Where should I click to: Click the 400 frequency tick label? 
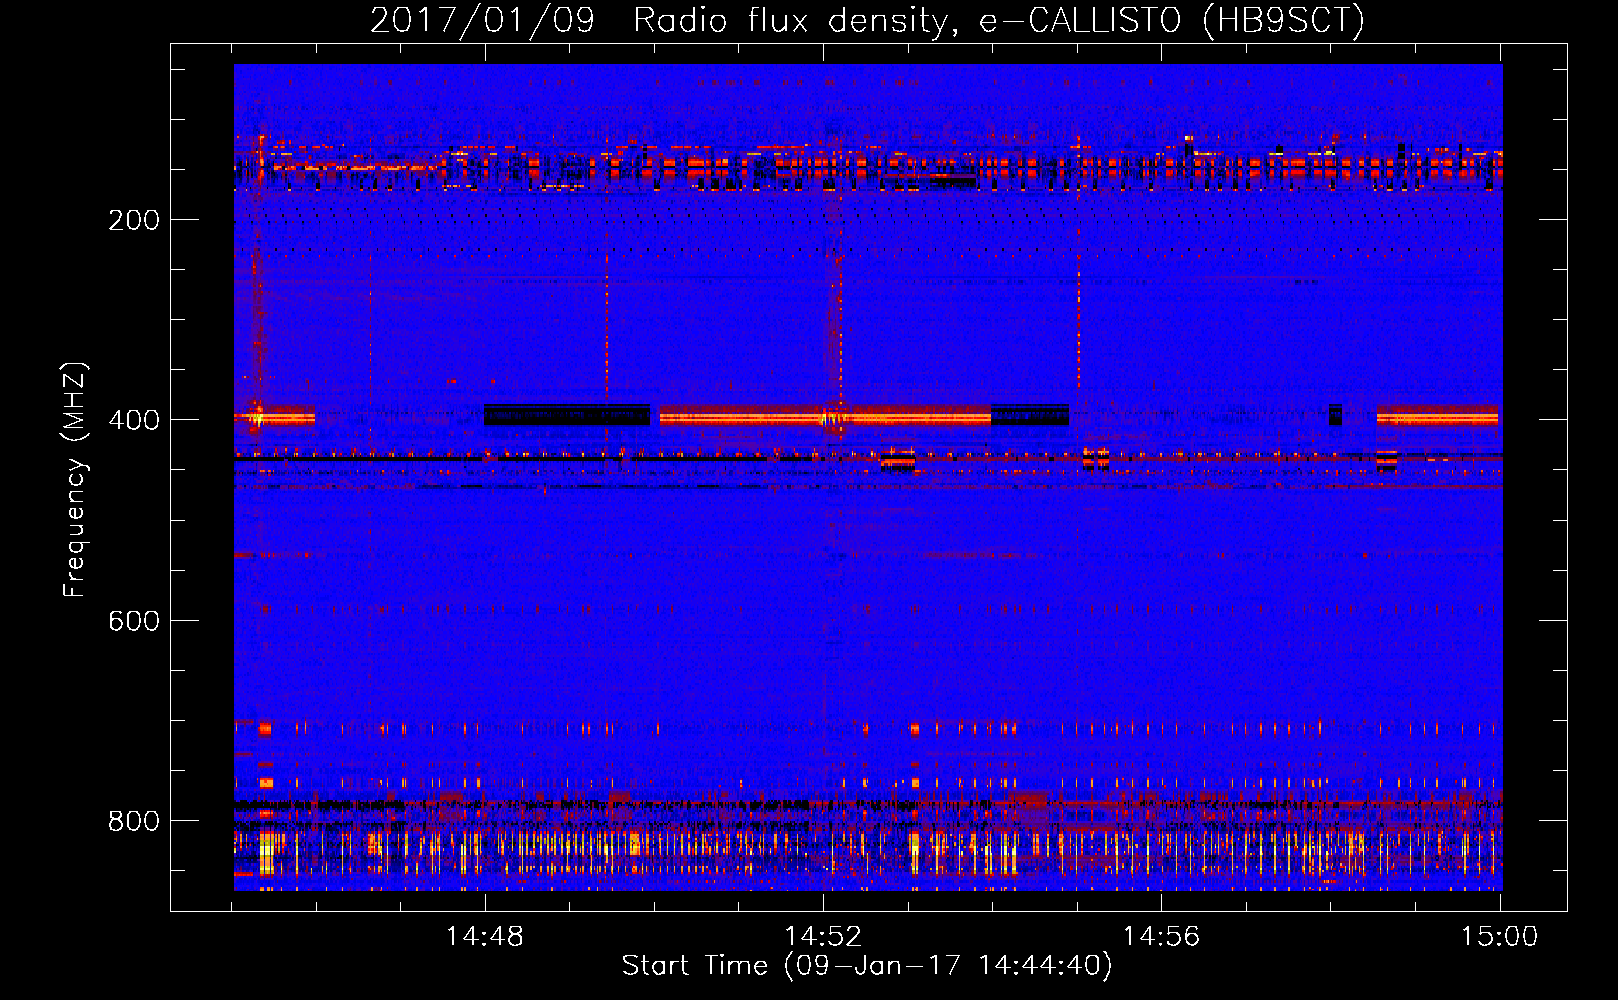coord(134,420)
